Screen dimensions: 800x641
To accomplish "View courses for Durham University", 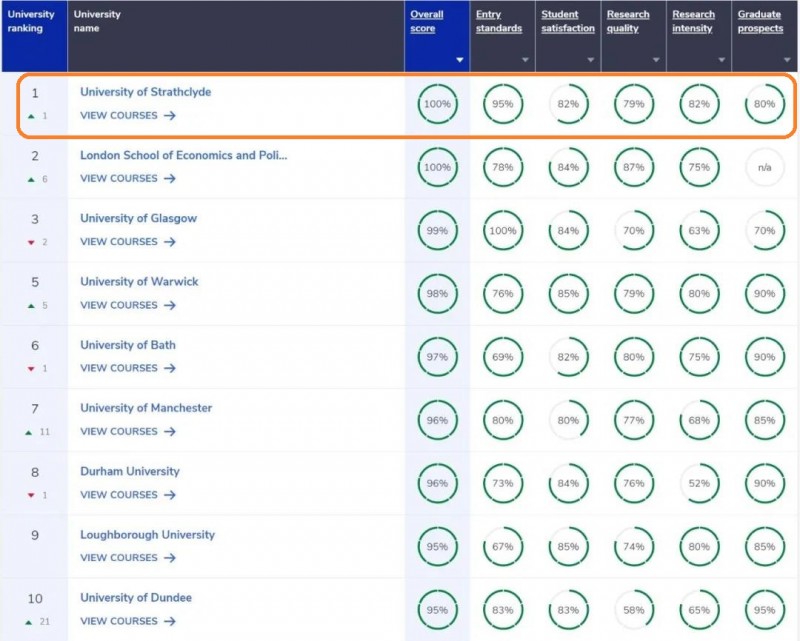I will point(128,495).
